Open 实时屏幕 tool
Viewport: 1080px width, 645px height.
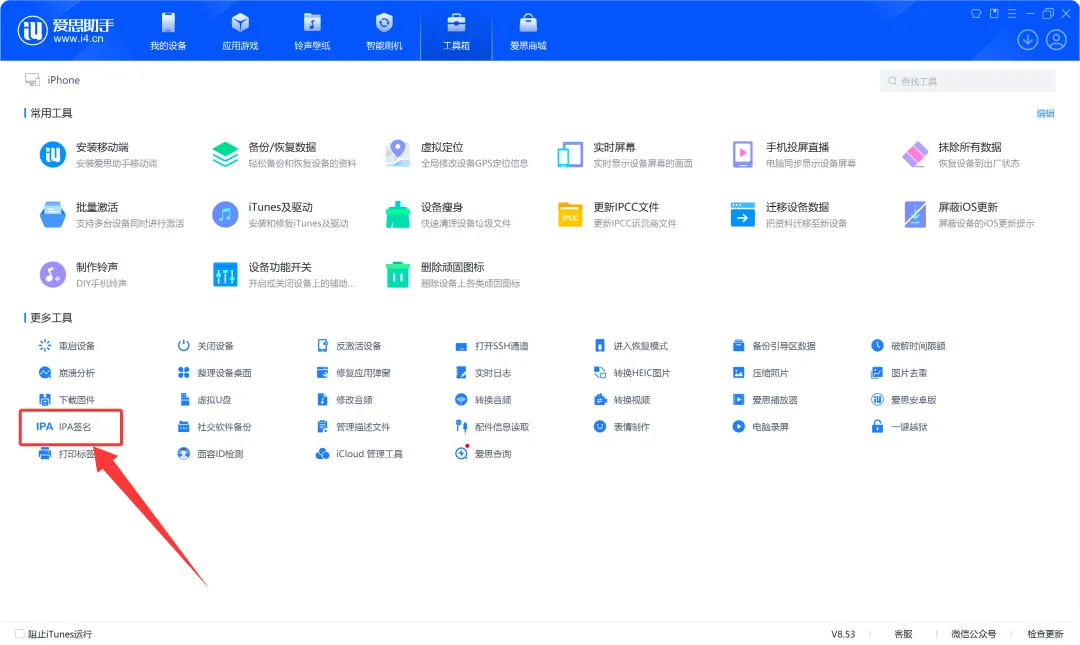pos(624,154)
